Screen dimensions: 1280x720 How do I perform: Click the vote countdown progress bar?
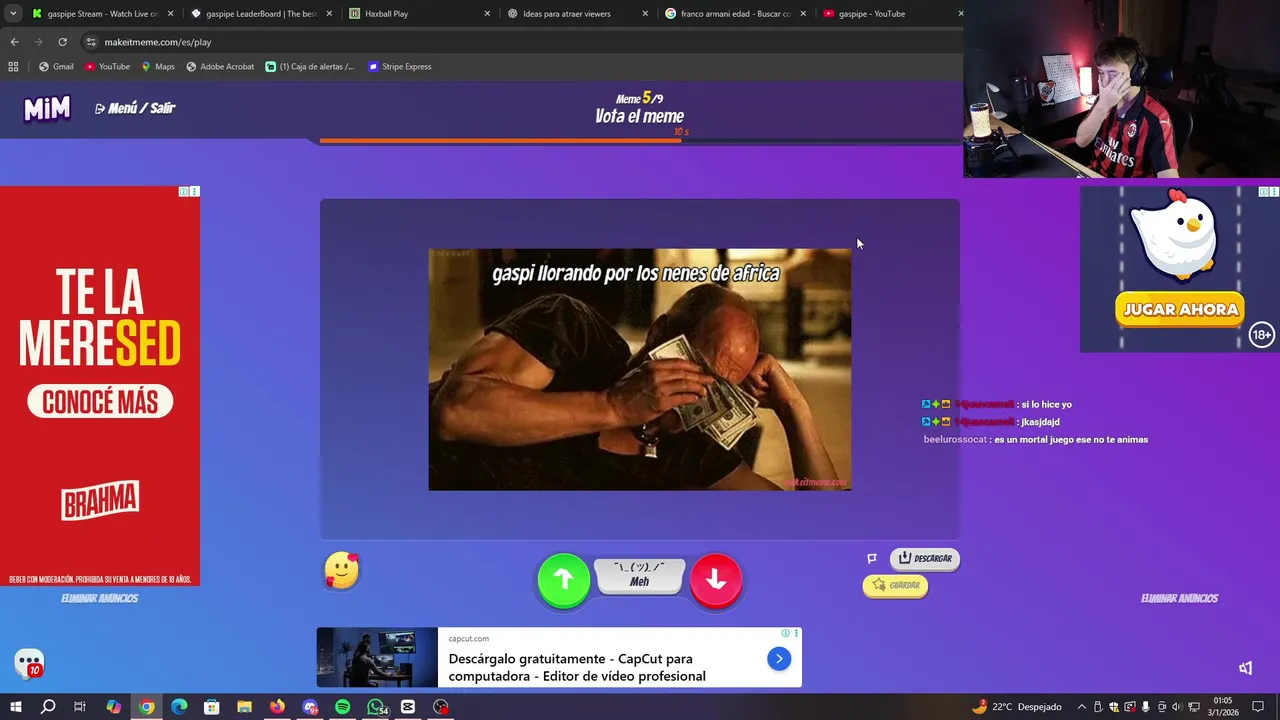tap(640, 141)
